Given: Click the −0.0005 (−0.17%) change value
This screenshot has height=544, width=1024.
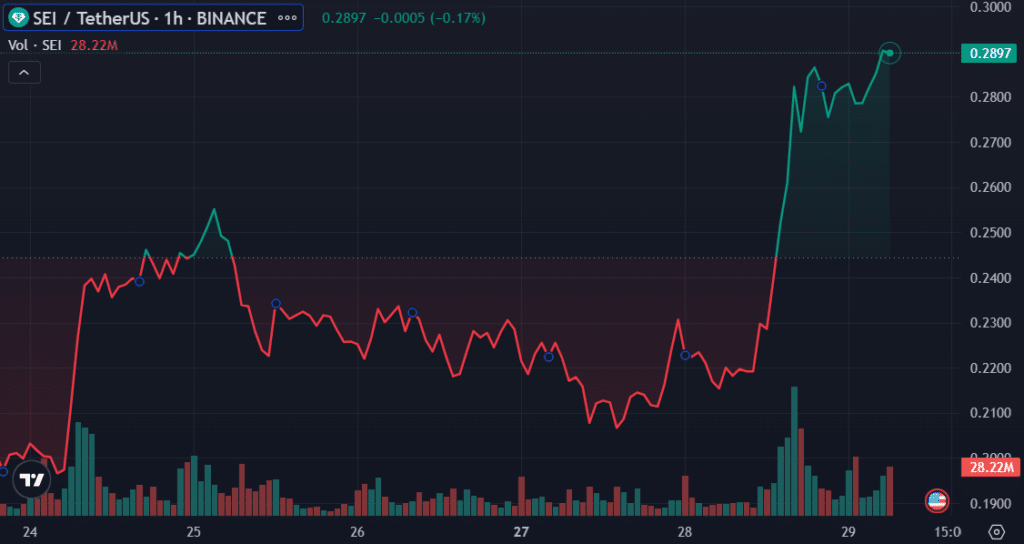Looking at the screenshot, I should pos(429,18).
